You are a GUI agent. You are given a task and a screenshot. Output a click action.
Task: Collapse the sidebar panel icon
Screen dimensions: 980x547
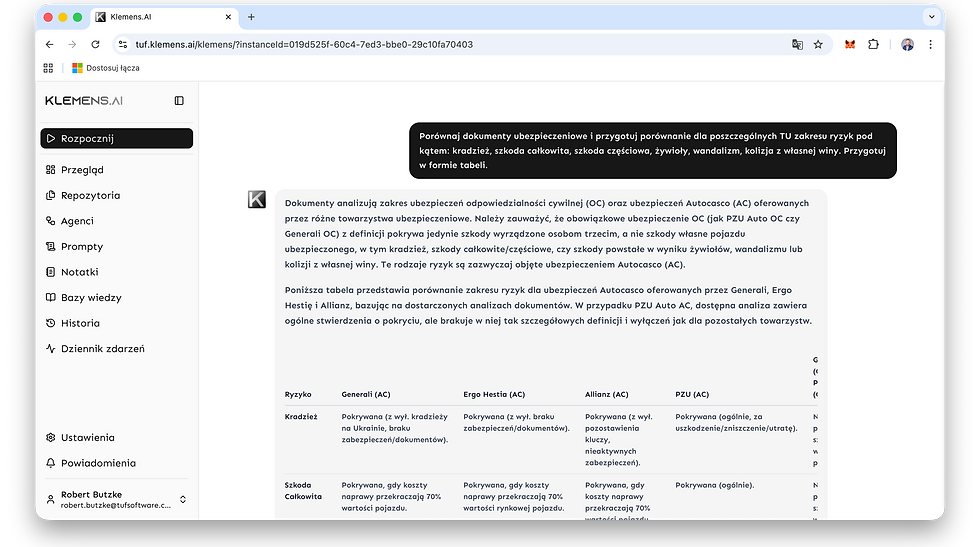tap(179, 101)
